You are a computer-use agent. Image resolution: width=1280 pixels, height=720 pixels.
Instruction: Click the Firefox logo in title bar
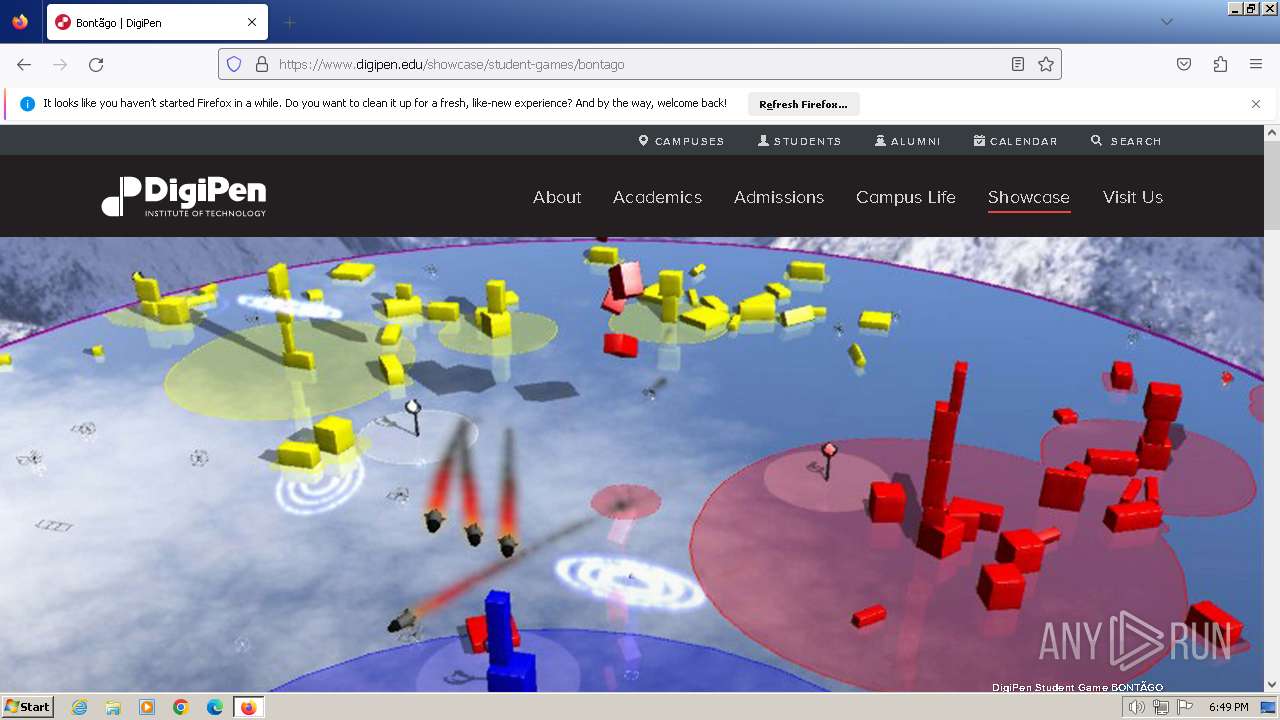[20, 22]
